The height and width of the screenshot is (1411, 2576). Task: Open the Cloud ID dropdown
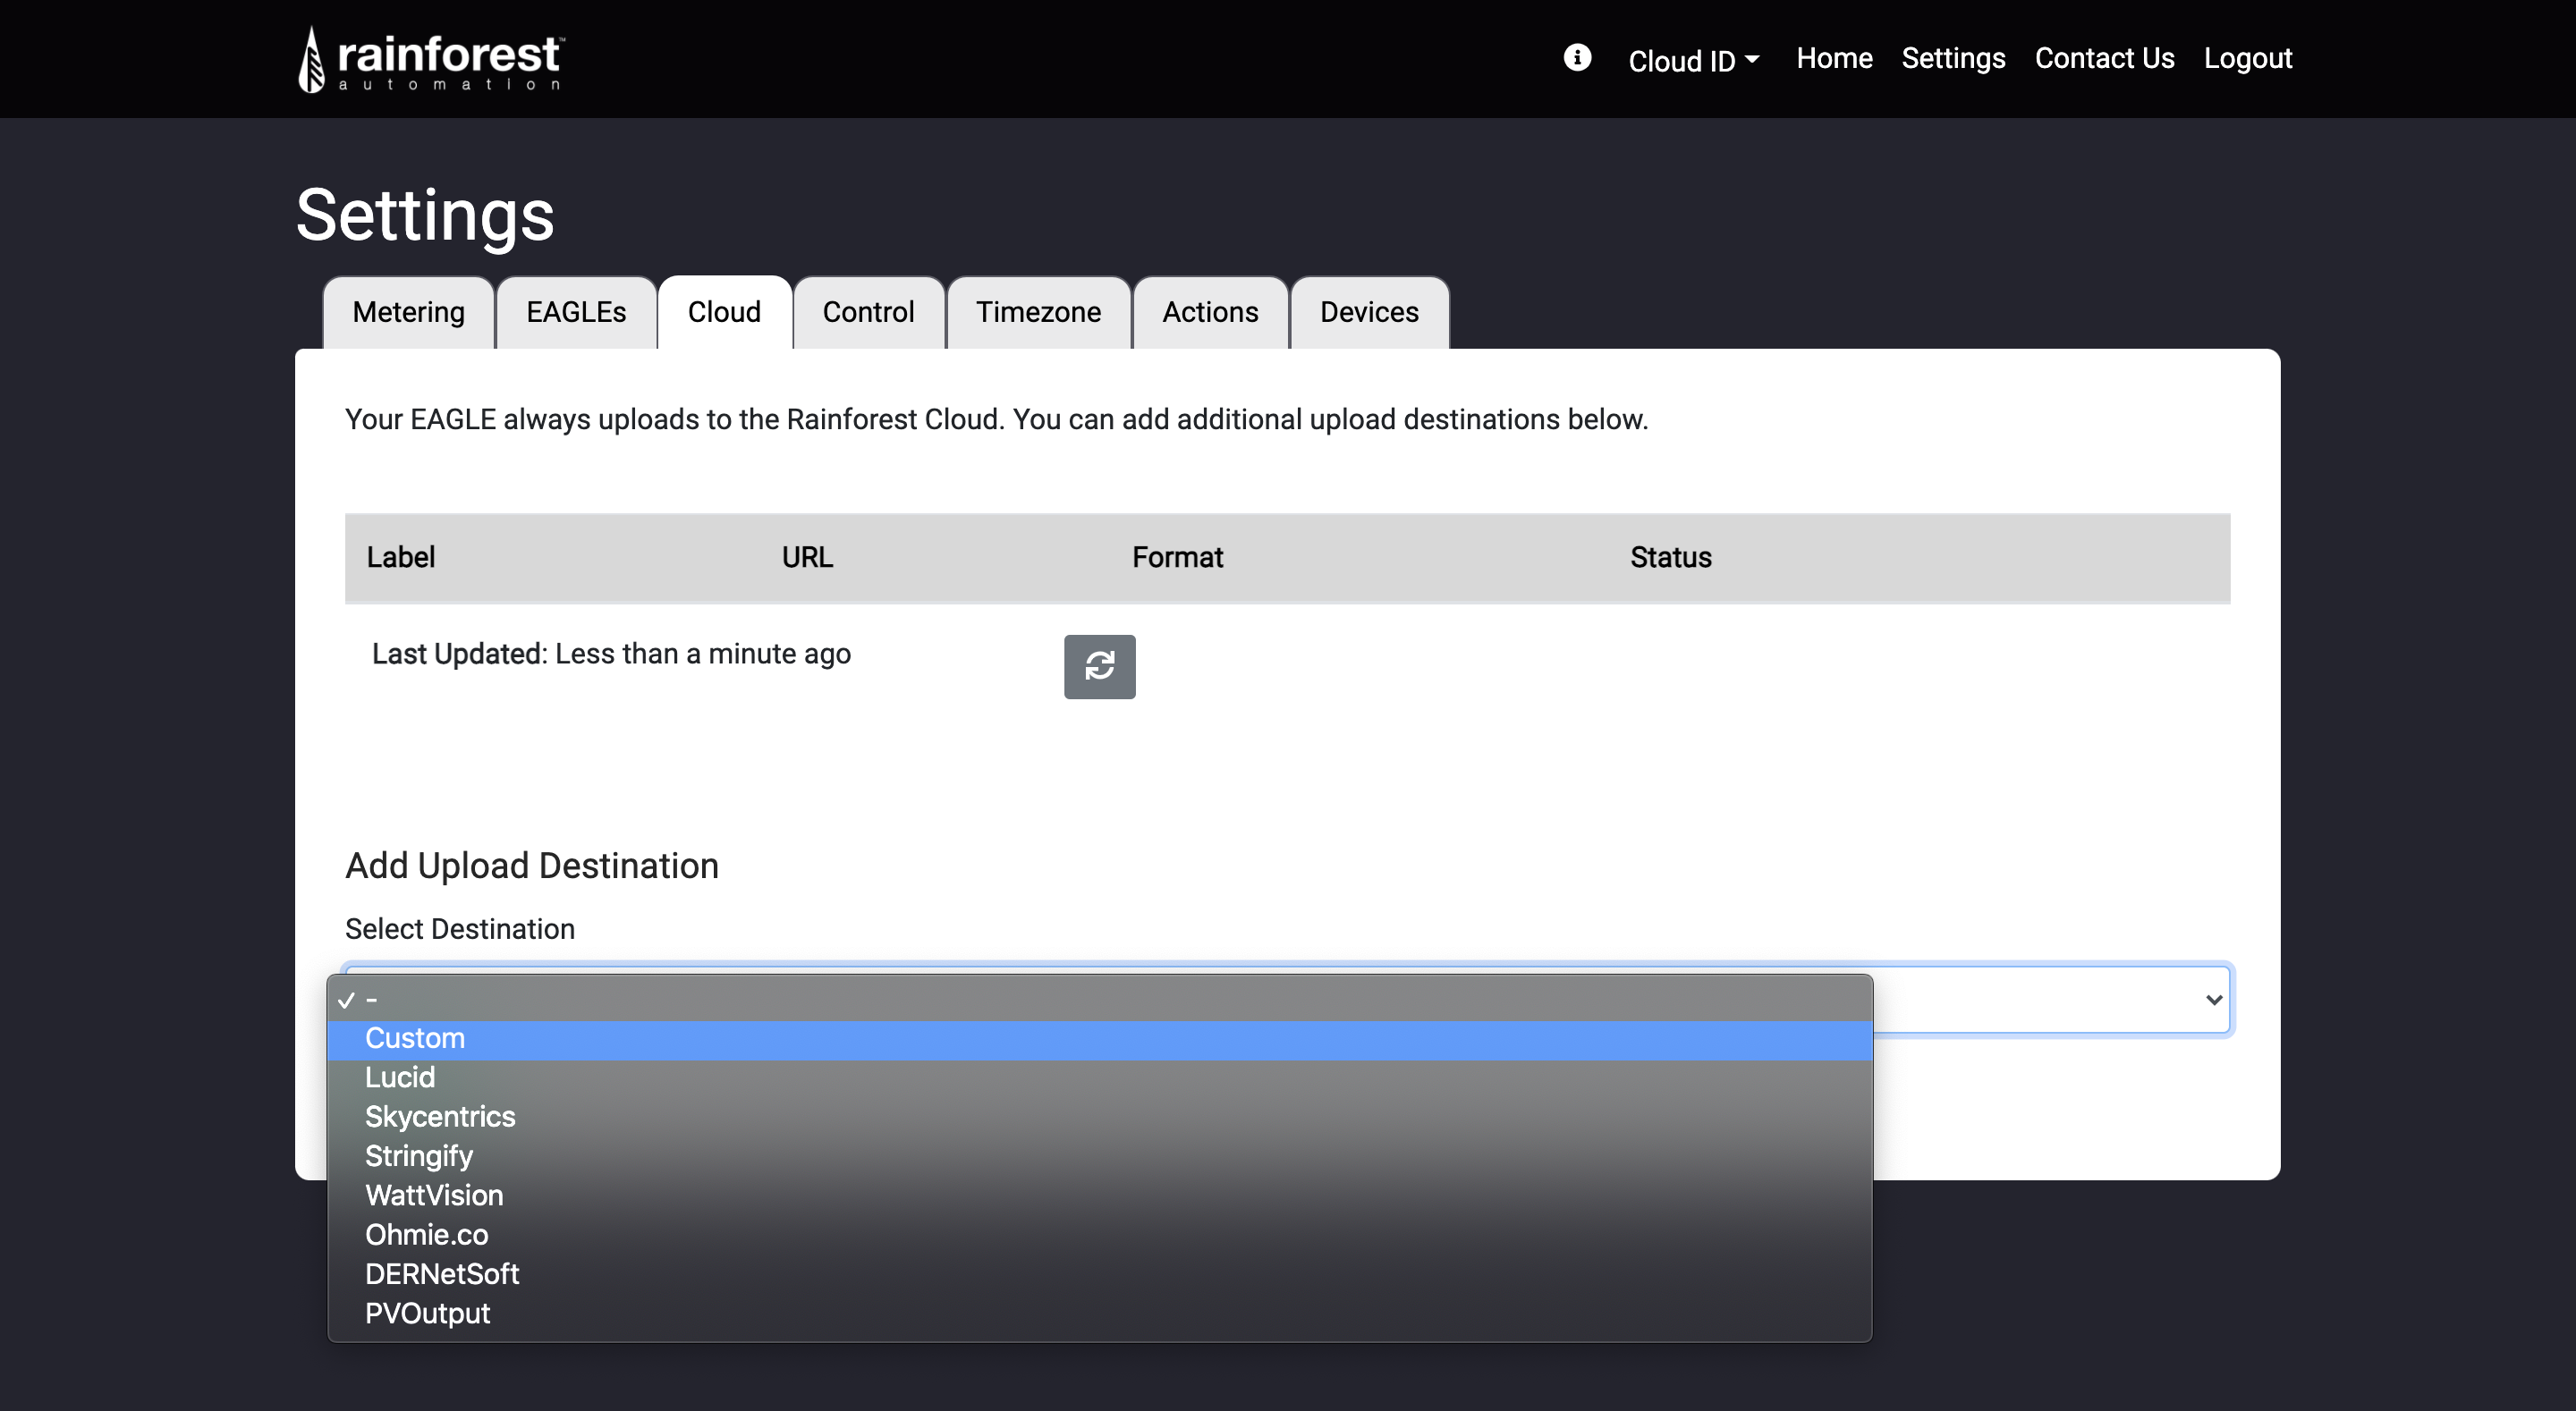pyautogui.click(x=1693, y=60)
